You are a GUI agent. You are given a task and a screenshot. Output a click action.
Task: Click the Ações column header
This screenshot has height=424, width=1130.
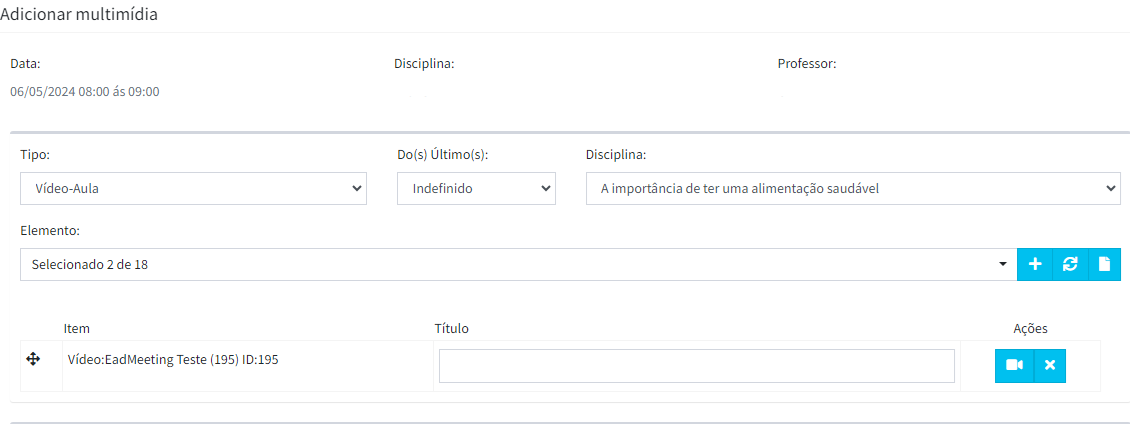pos(1031,329)
